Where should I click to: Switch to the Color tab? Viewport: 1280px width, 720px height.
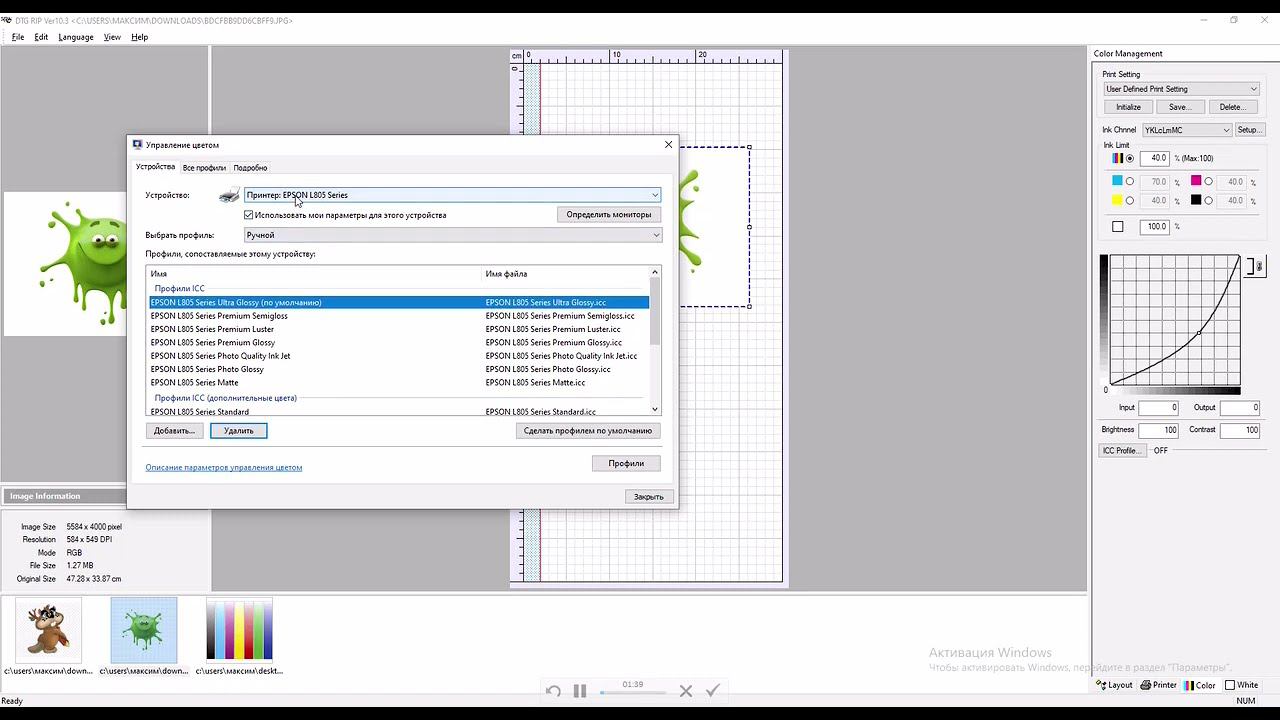1200,685
